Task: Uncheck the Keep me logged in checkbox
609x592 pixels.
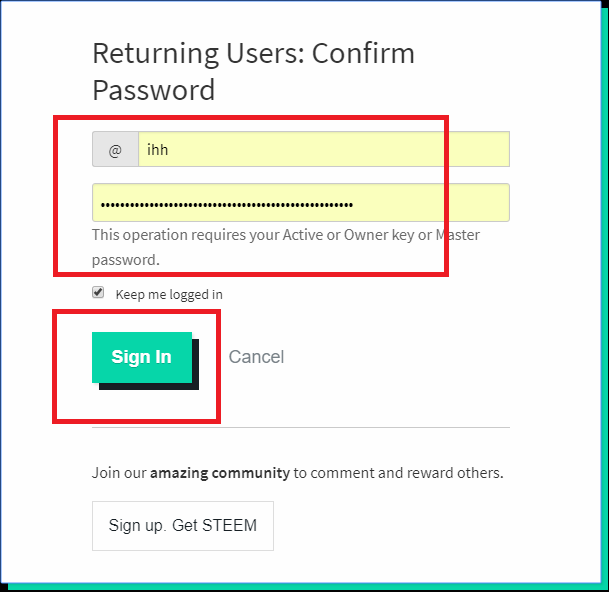Action: coord(98,292)
